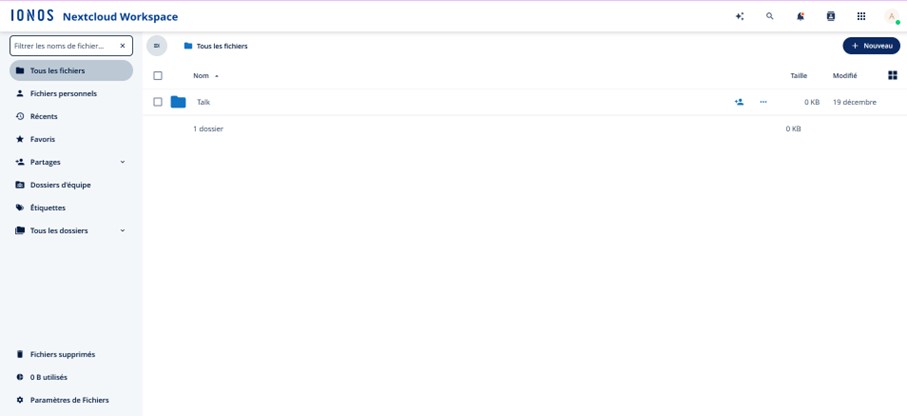The height and width of the screenshot is (416, 907).
Task: Open the apps grid menu
Action: coord(861,16)
